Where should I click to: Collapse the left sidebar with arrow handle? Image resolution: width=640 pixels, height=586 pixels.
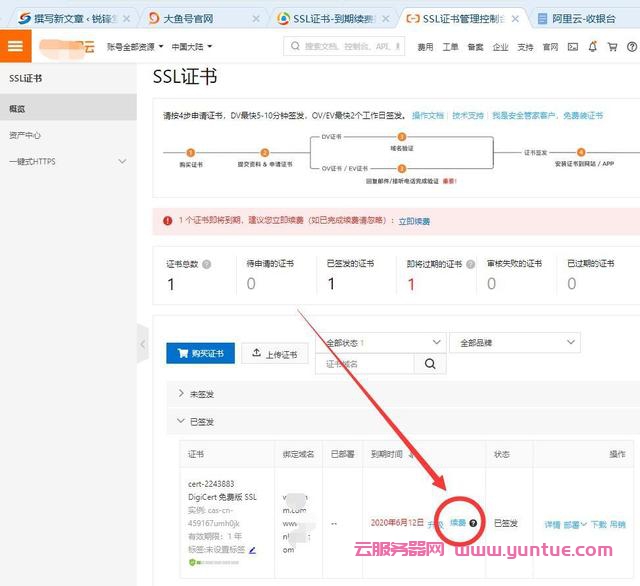[143, 347]
